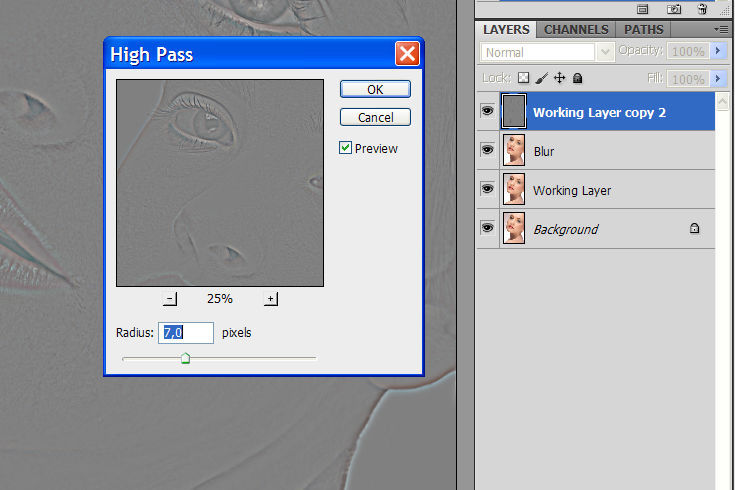
Task: Hide the Working Layer layer
Action: pyautogui.click(x=488, y=188)
